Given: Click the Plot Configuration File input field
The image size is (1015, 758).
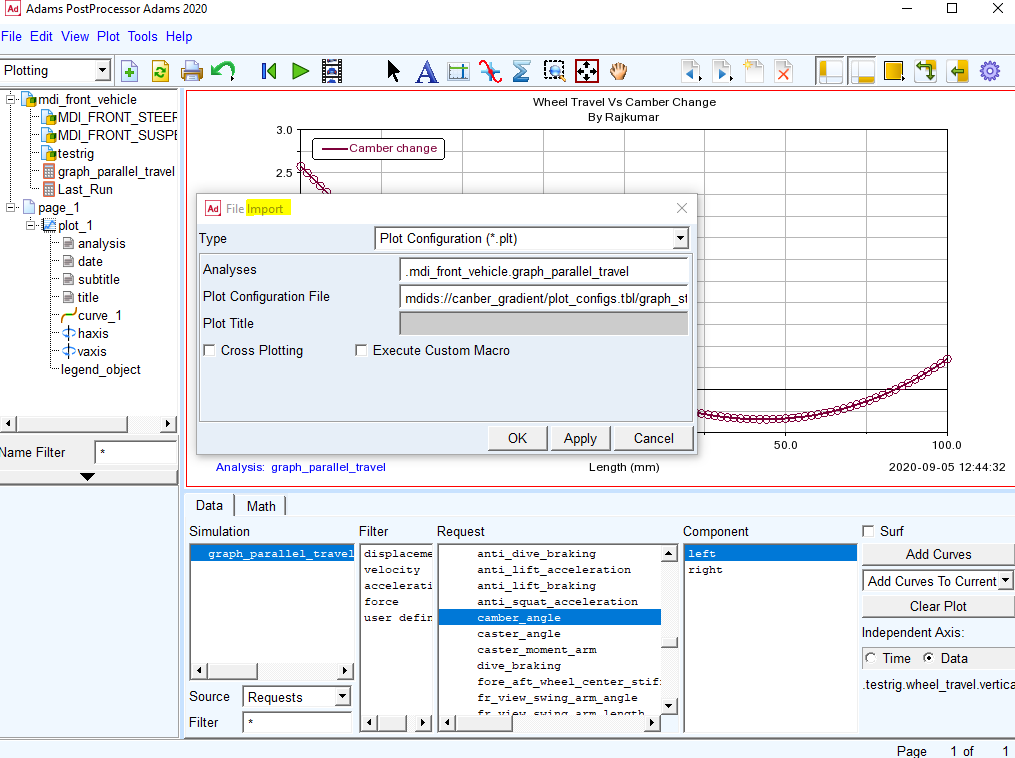Looking at the screenshot, I should pyautogui.click(x=543, y=297).
